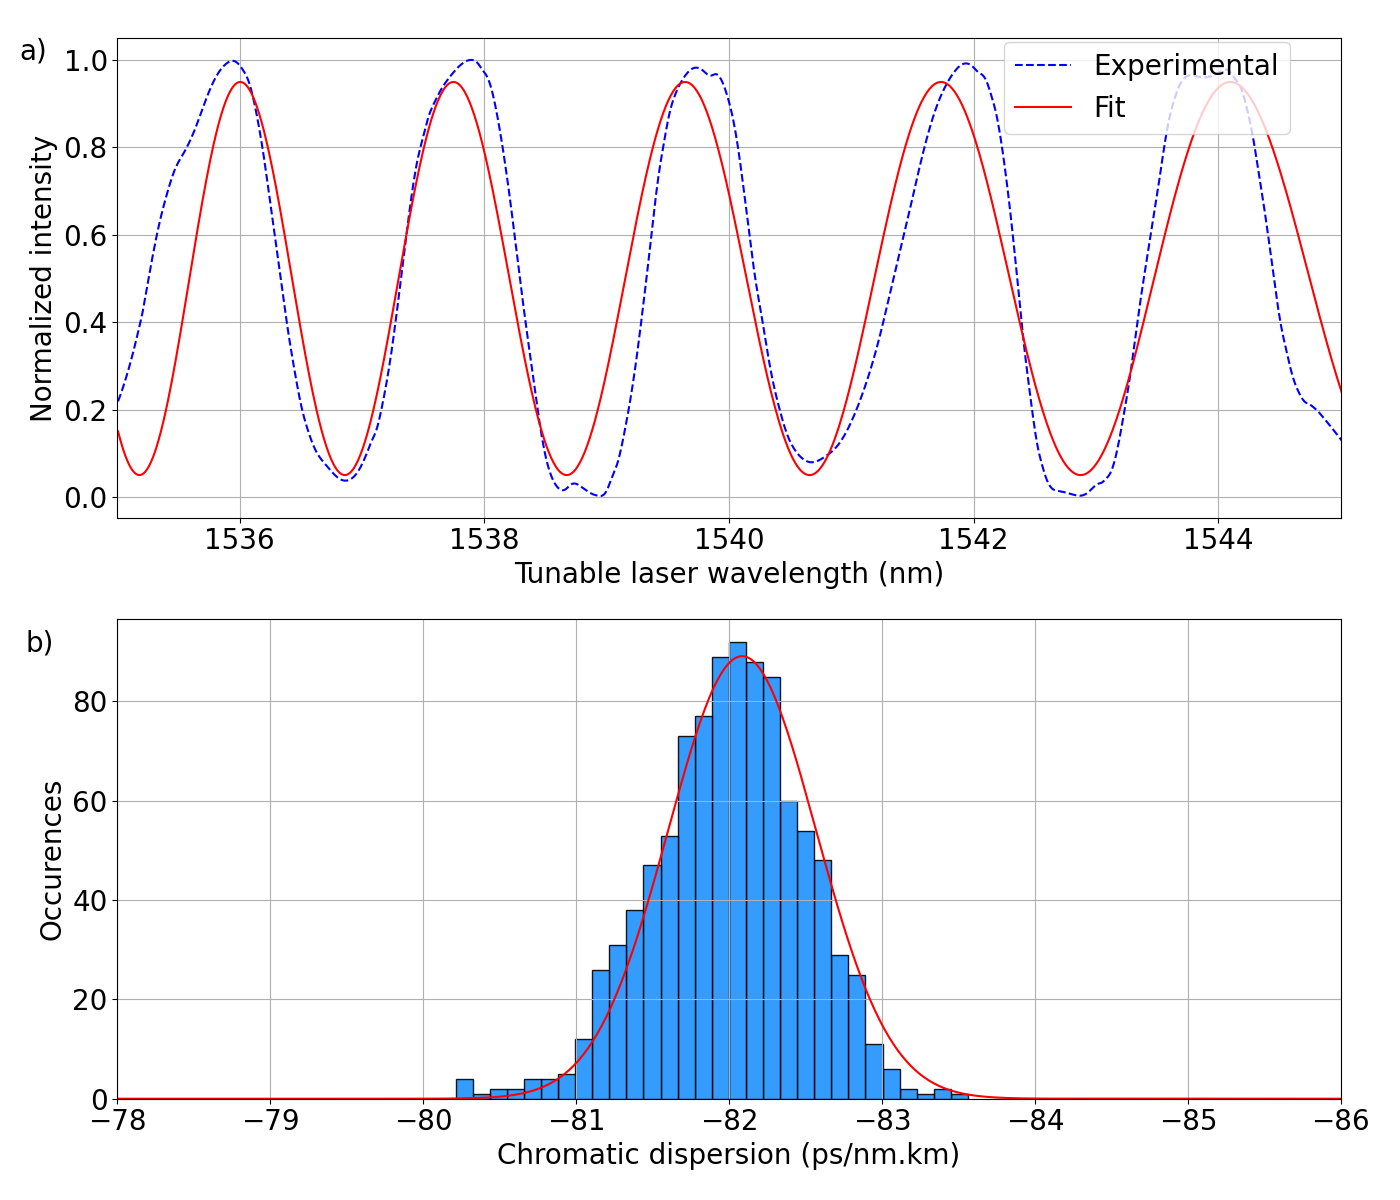This screenshot has width=1400, height=1200.
Task: Click the 1542 wavelength tick label
Action: 974,539
